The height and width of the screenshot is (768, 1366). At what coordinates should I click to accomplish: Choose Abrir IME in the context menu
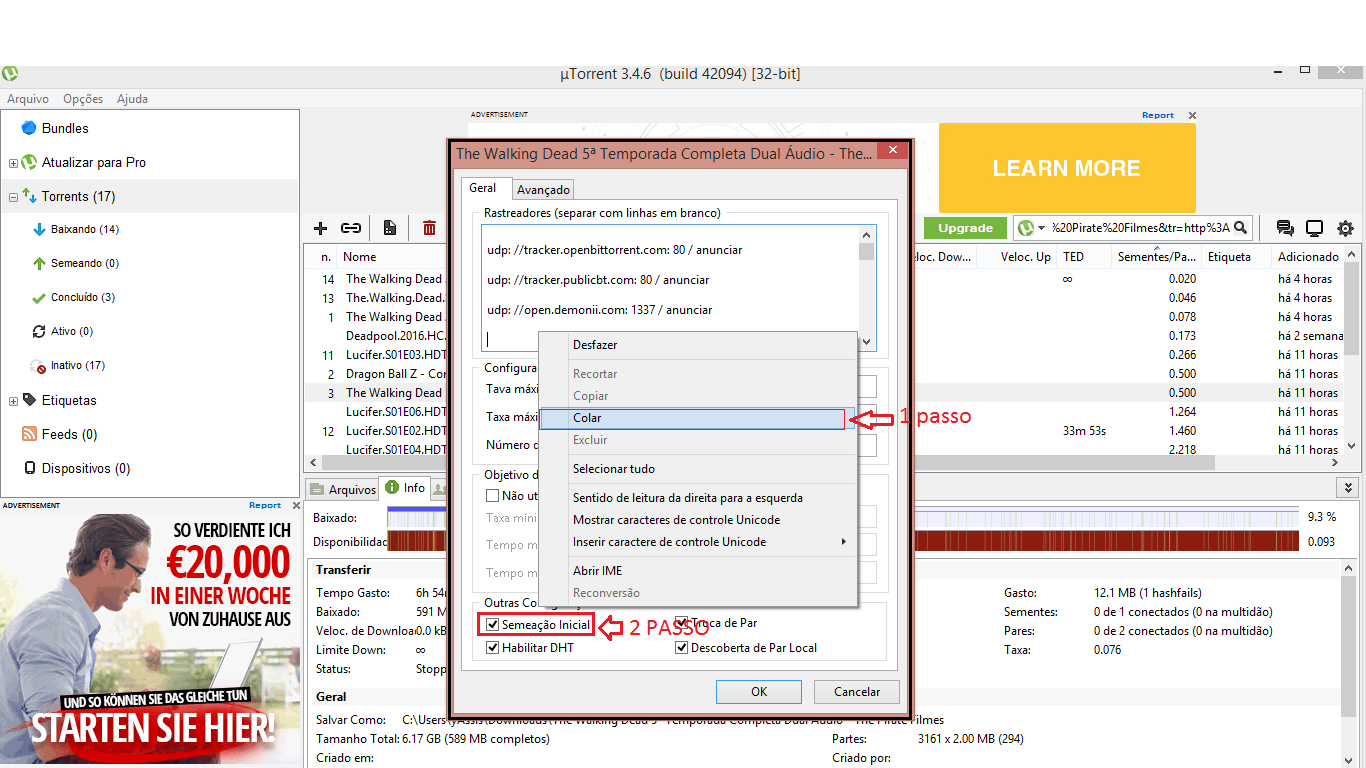(x=698, y=571)
